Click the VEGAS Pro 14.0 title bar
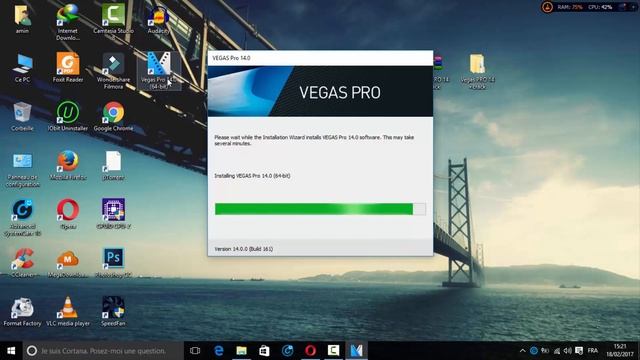Screen dimensions: 640x360 (320, 58)
